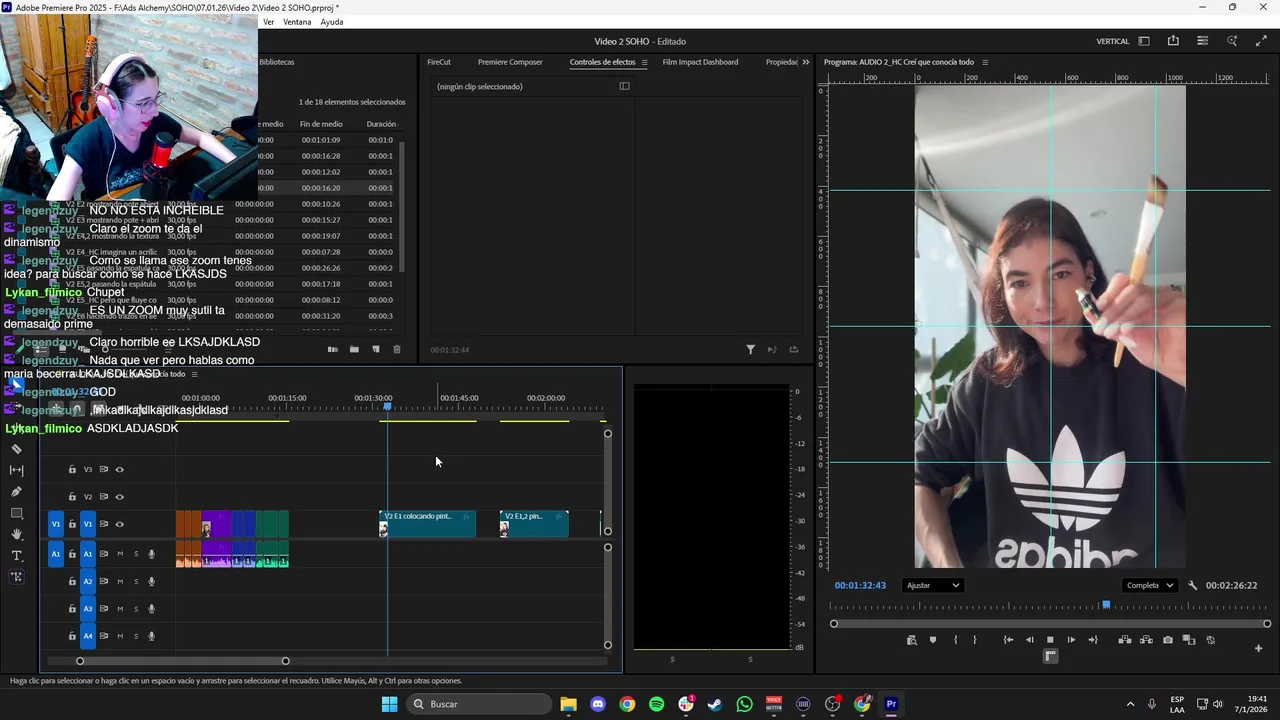
Task: Add a marker in the Program monitor
Action: (933, 640)
